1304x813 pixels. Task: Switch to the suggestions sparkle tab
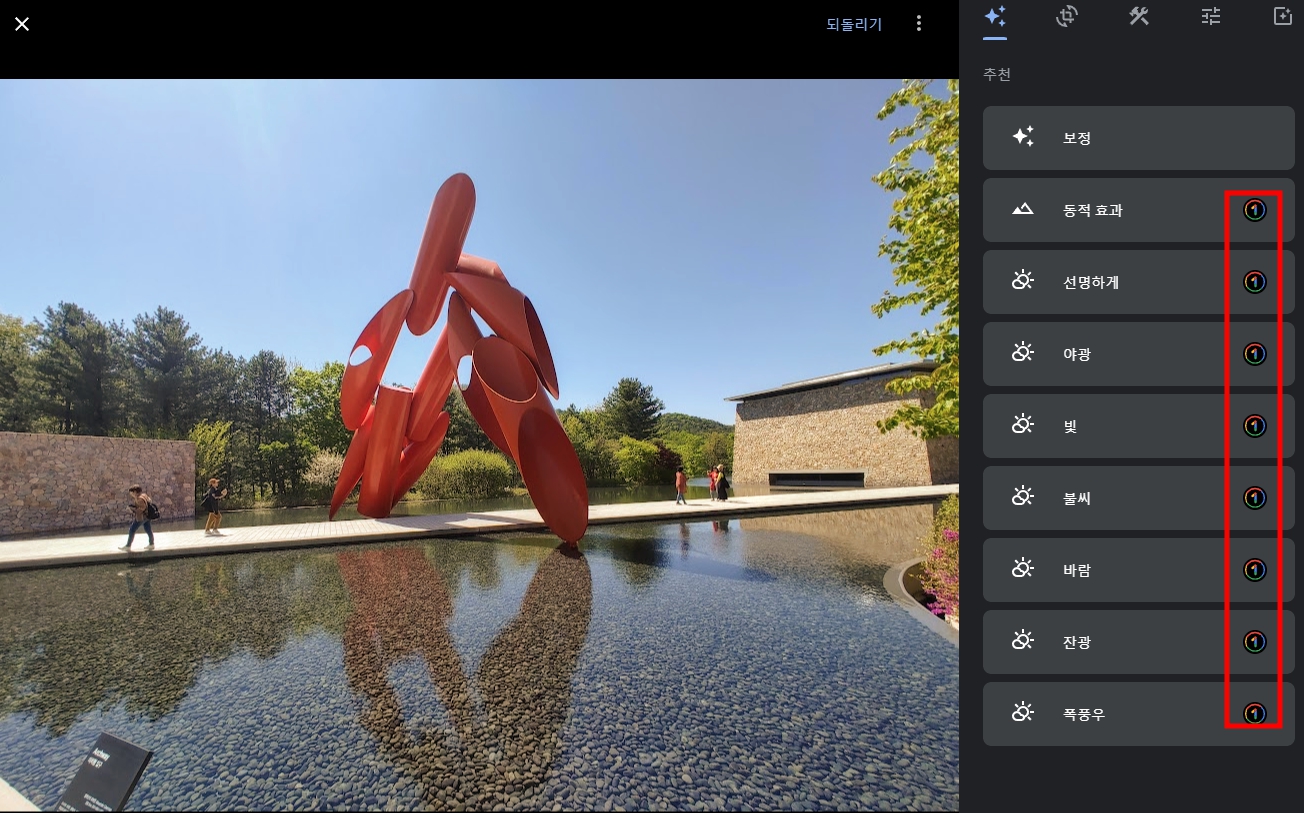(x=994, y=17)
